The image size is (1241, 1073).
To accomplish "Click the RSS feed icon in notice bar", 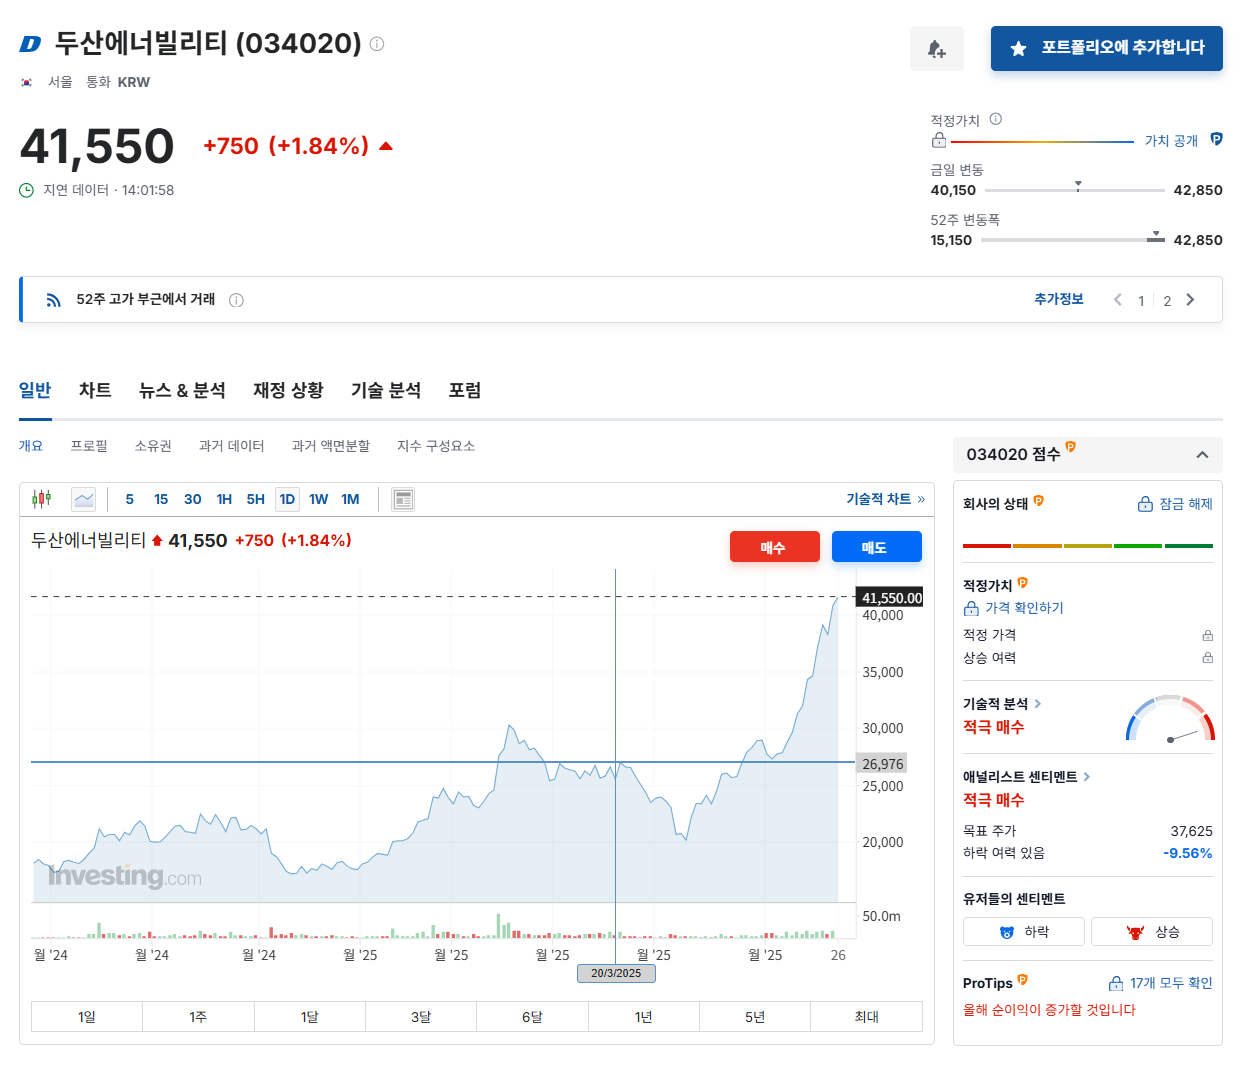I will (54, 300).
